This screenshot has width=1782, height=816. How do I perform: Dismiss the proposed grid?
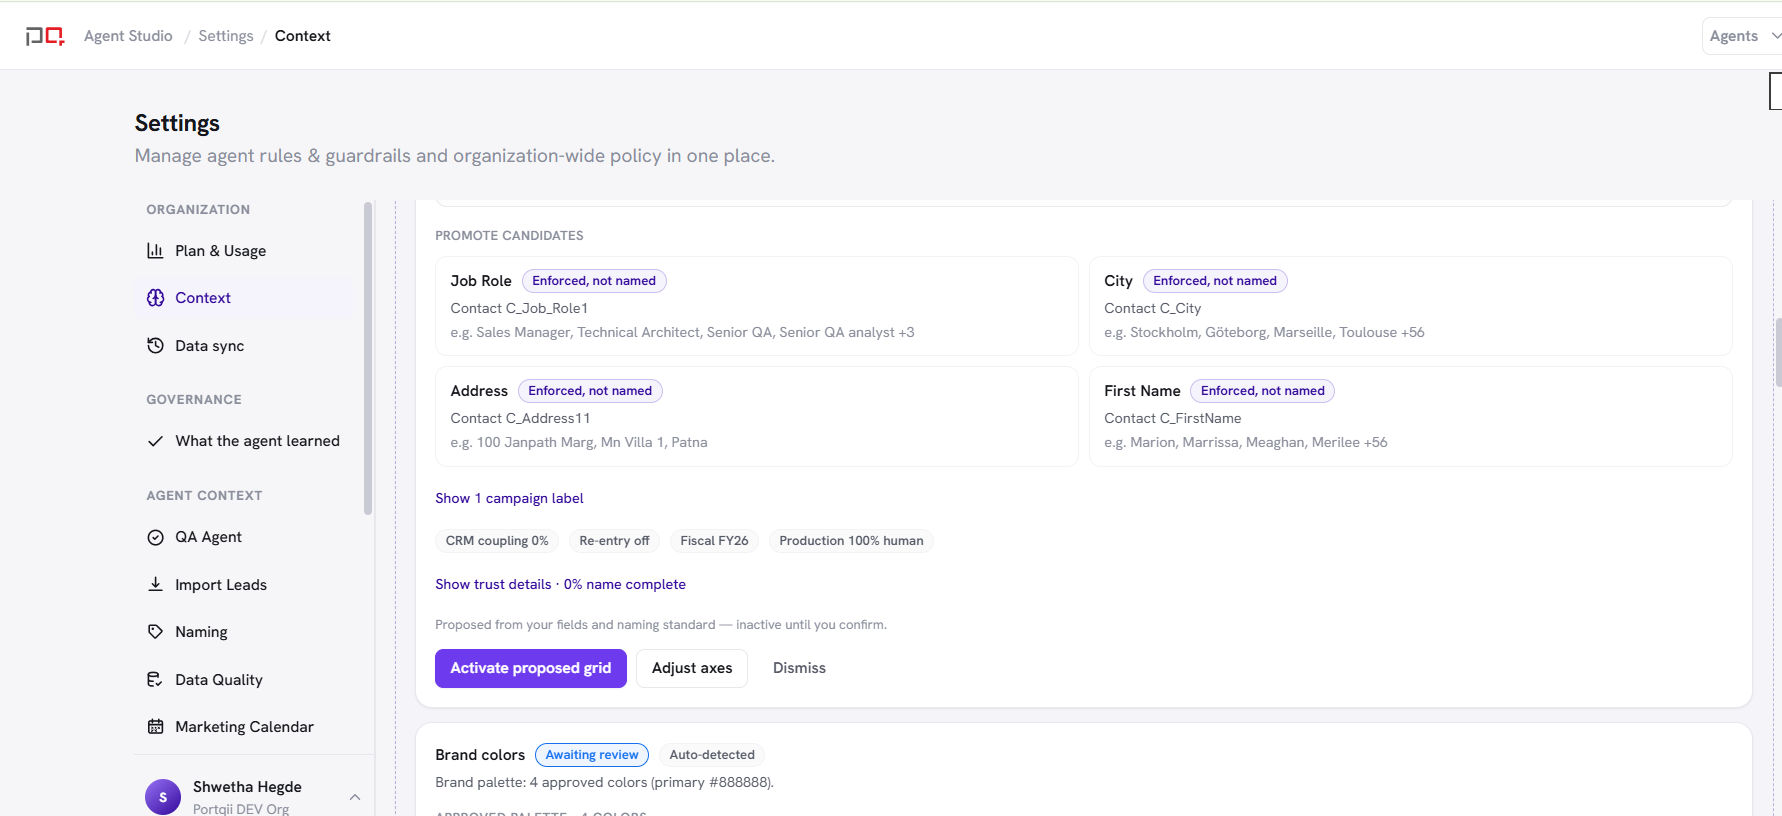[799, 668]
